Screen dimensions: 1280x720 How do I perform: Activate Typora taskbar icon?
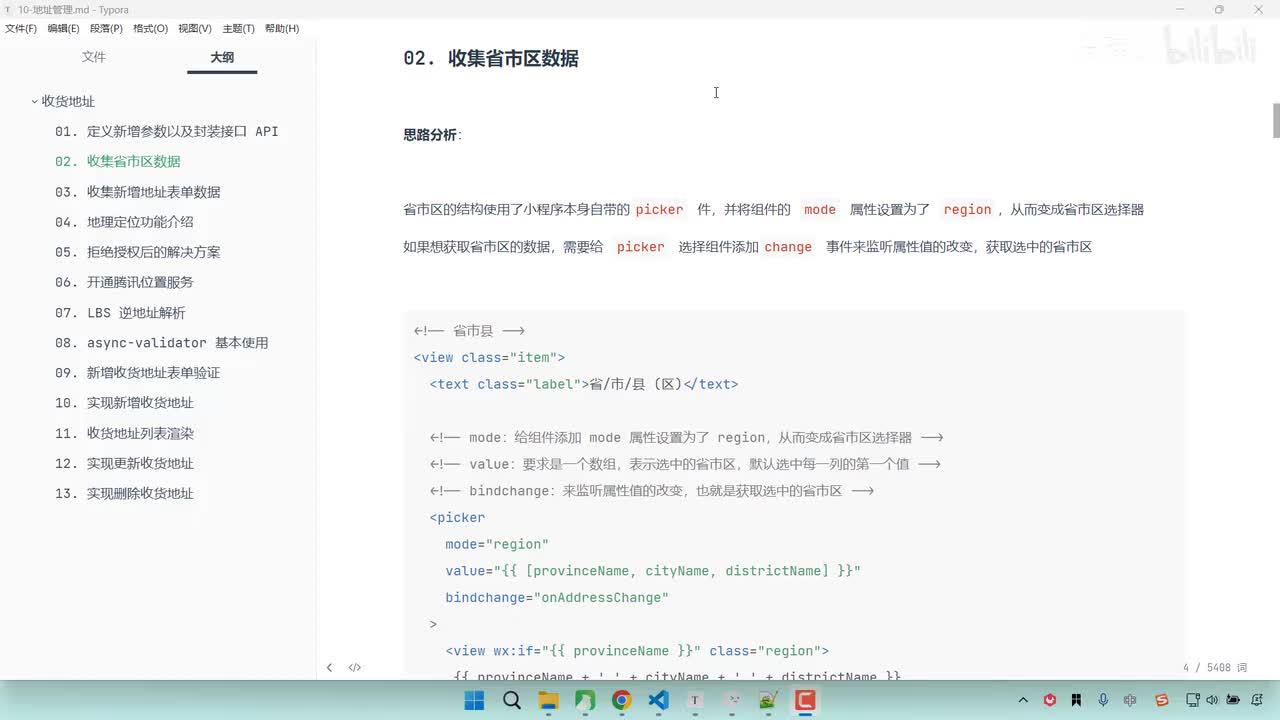pyautogui.click(x=695, y=700)
